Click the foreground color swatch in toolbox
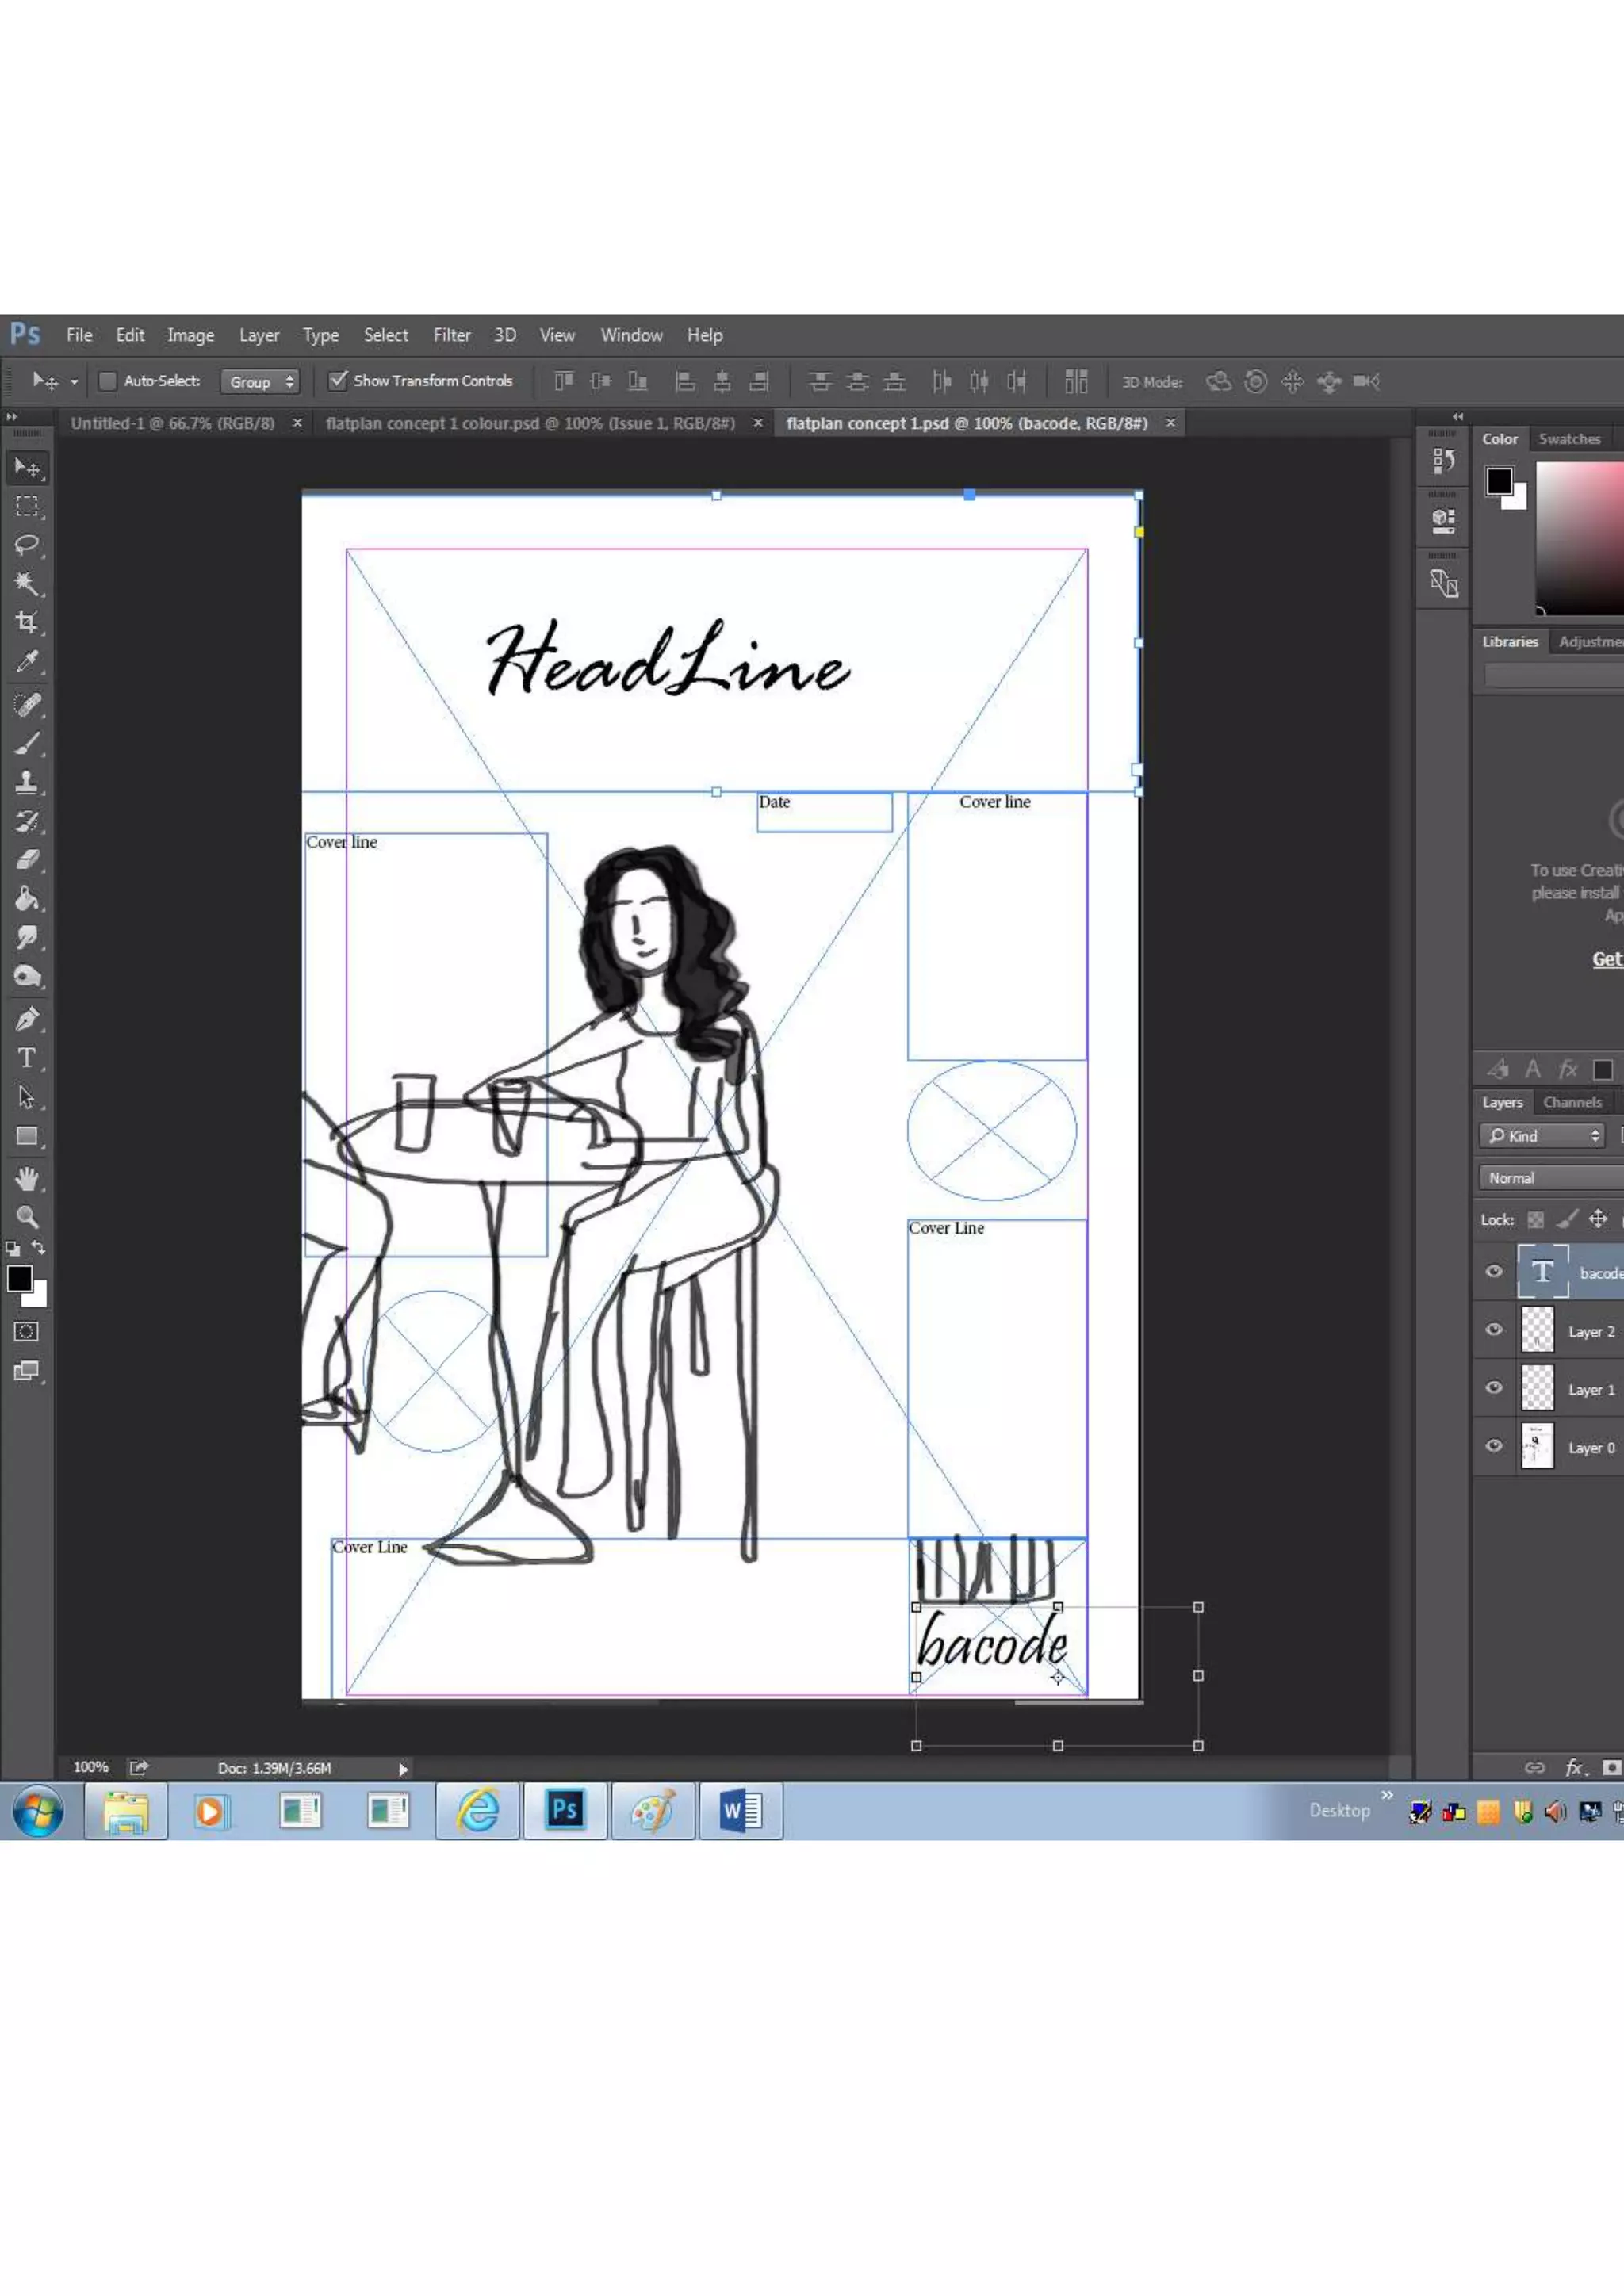 click(18, 1278)
